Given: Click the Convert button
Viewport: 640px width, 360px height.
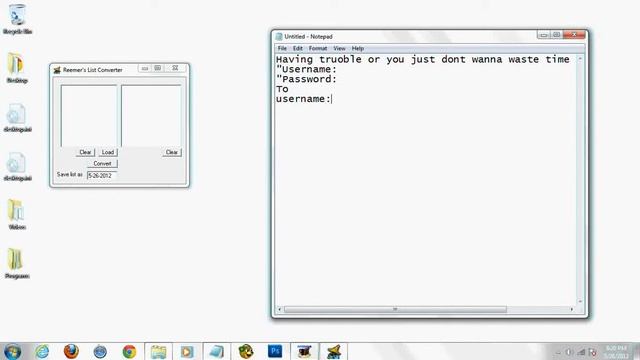Looking at the screenshot, I should 102,163.
